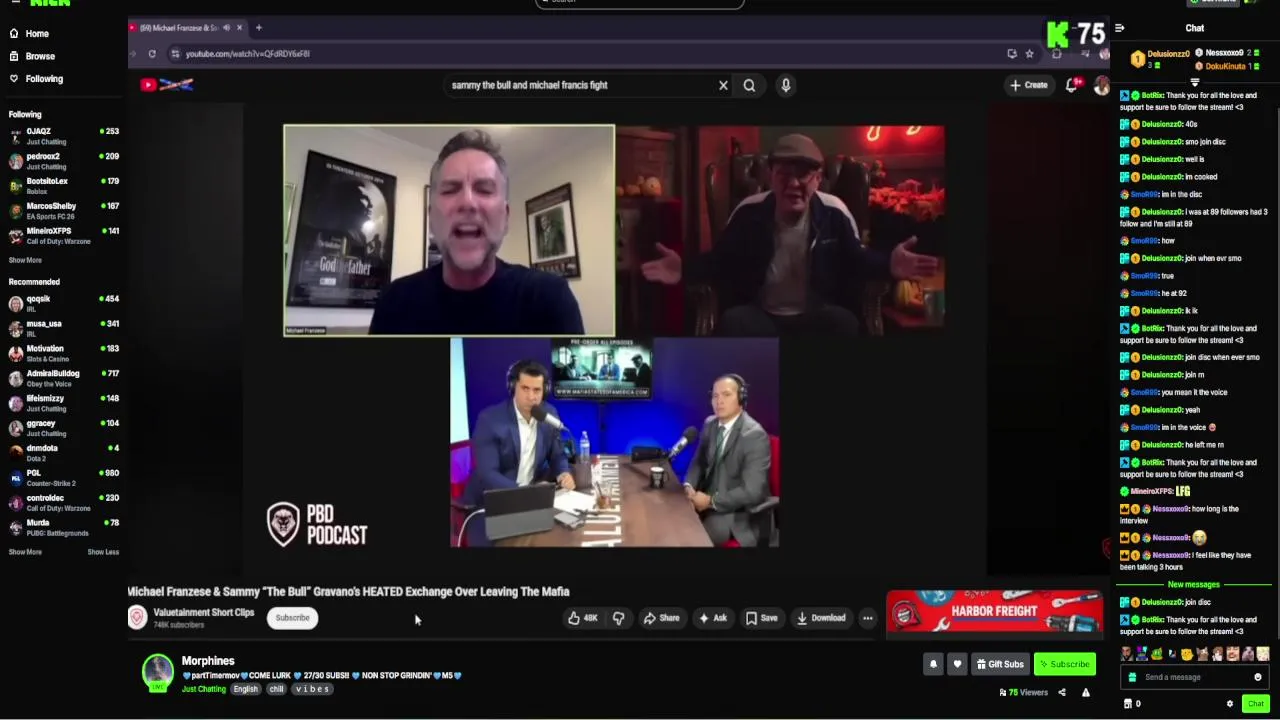1280x720 pixels.
Task: Open new tab in streamed browser
Action: pos(258,27)
